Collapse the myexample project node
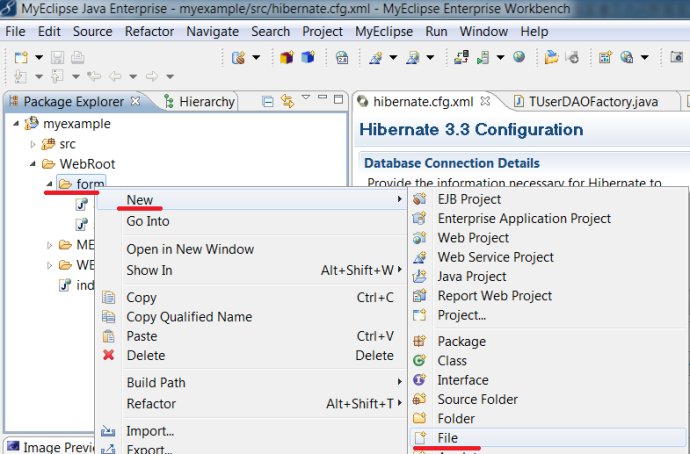 [x=16, y=124]
